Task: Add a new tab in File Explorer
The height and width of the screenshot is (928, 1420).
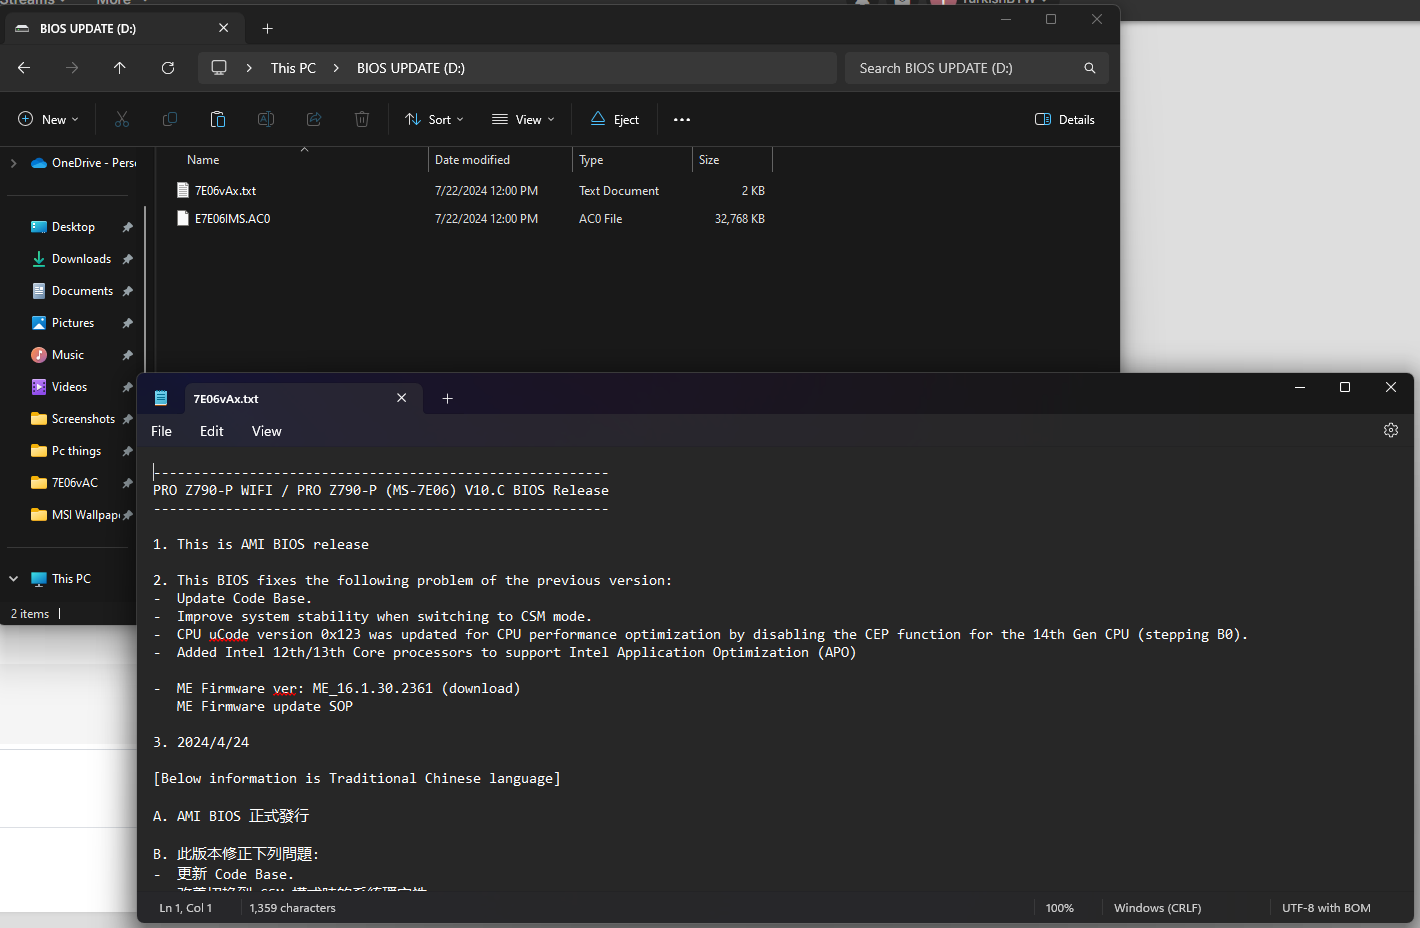Action: point(267,28)
